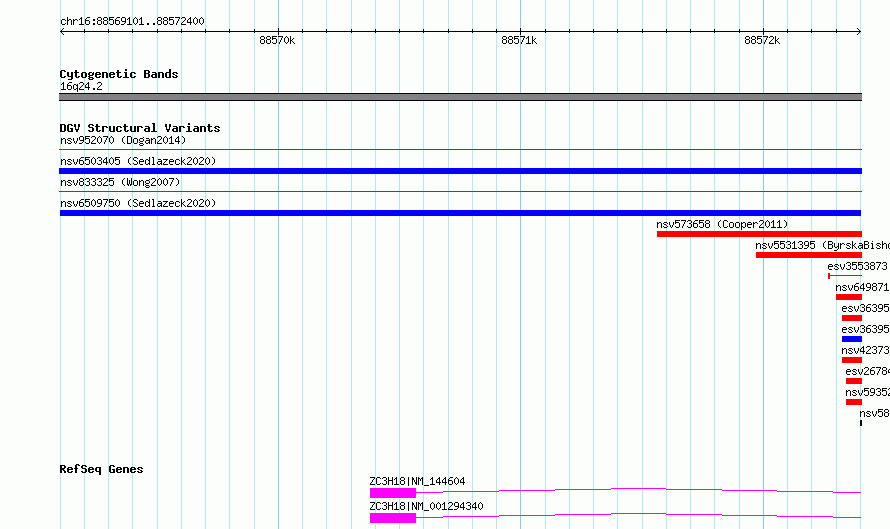890x529 pixels.
Task: Click the short blue esv36395 variant bar
Action: click(851, 339)
